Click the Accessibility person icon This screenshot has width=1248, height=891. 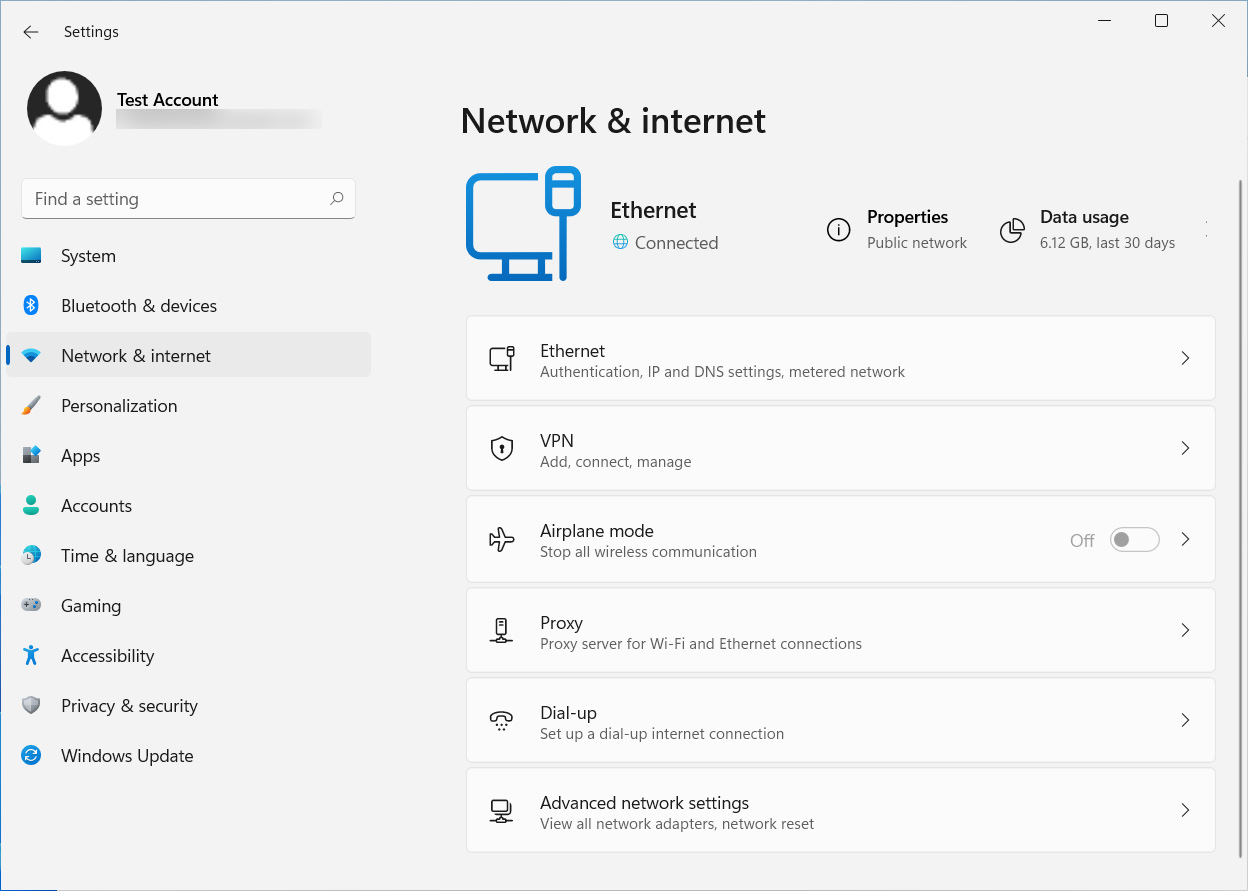[31, 655]
